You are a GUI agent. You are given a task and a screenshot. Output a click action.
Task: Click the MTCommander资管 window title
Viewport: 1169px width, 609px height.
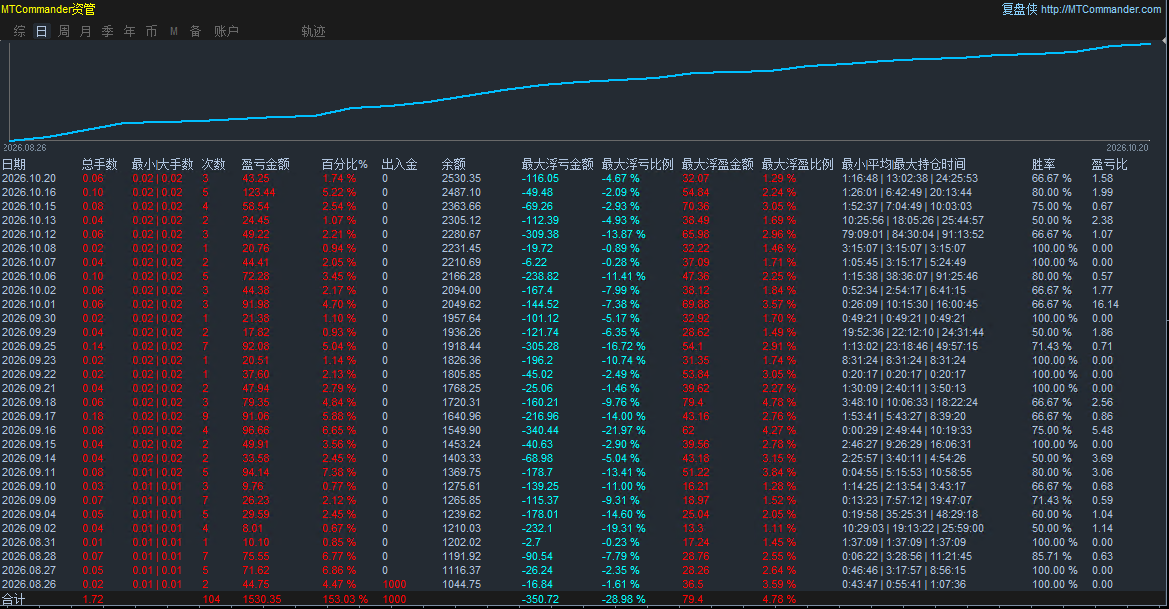tap(48, 9)
